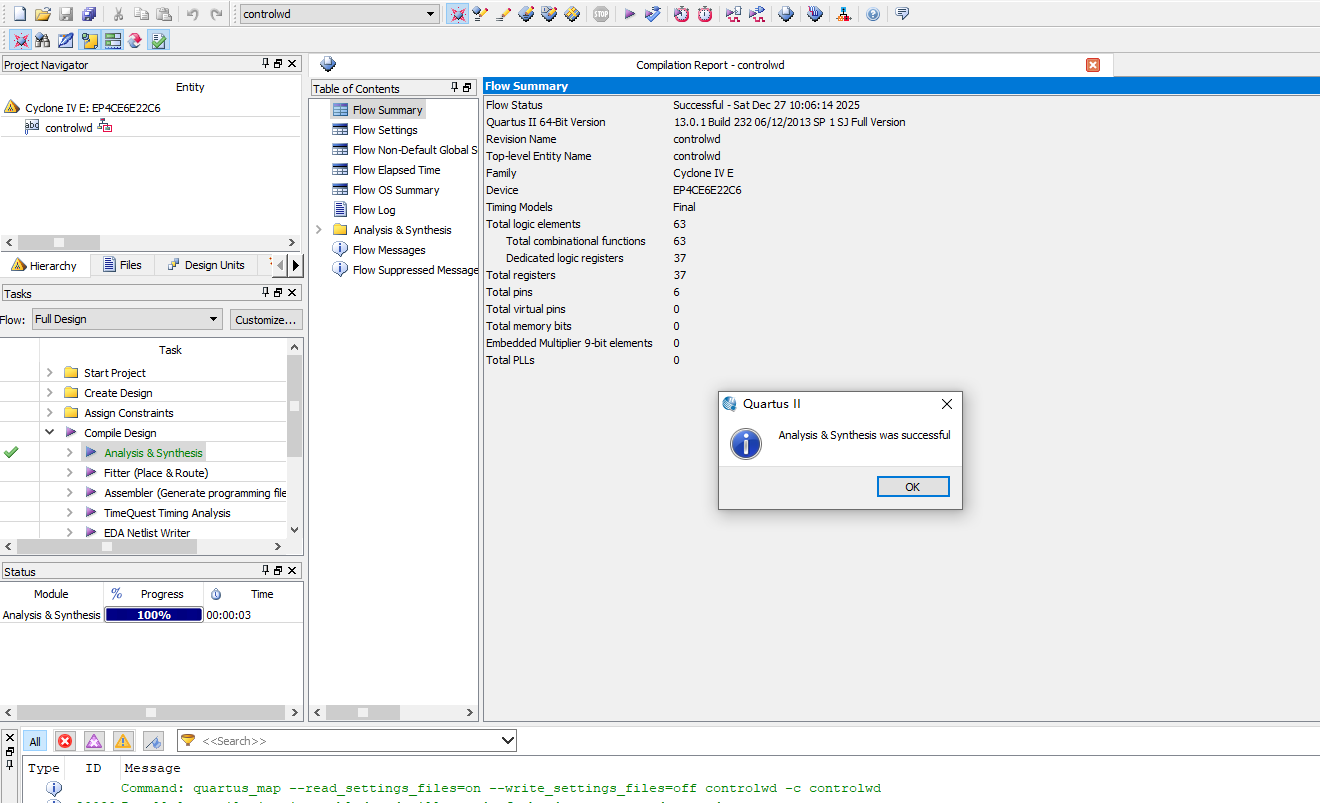Toggle warning messages filter
Screen dimensions: 1320x803
(123, 741)
